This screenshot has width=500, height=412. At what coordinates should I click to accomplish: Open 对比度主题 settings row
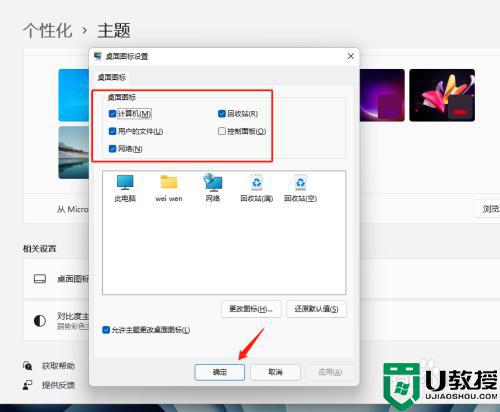pyautogui.click(x=56, y=321)
